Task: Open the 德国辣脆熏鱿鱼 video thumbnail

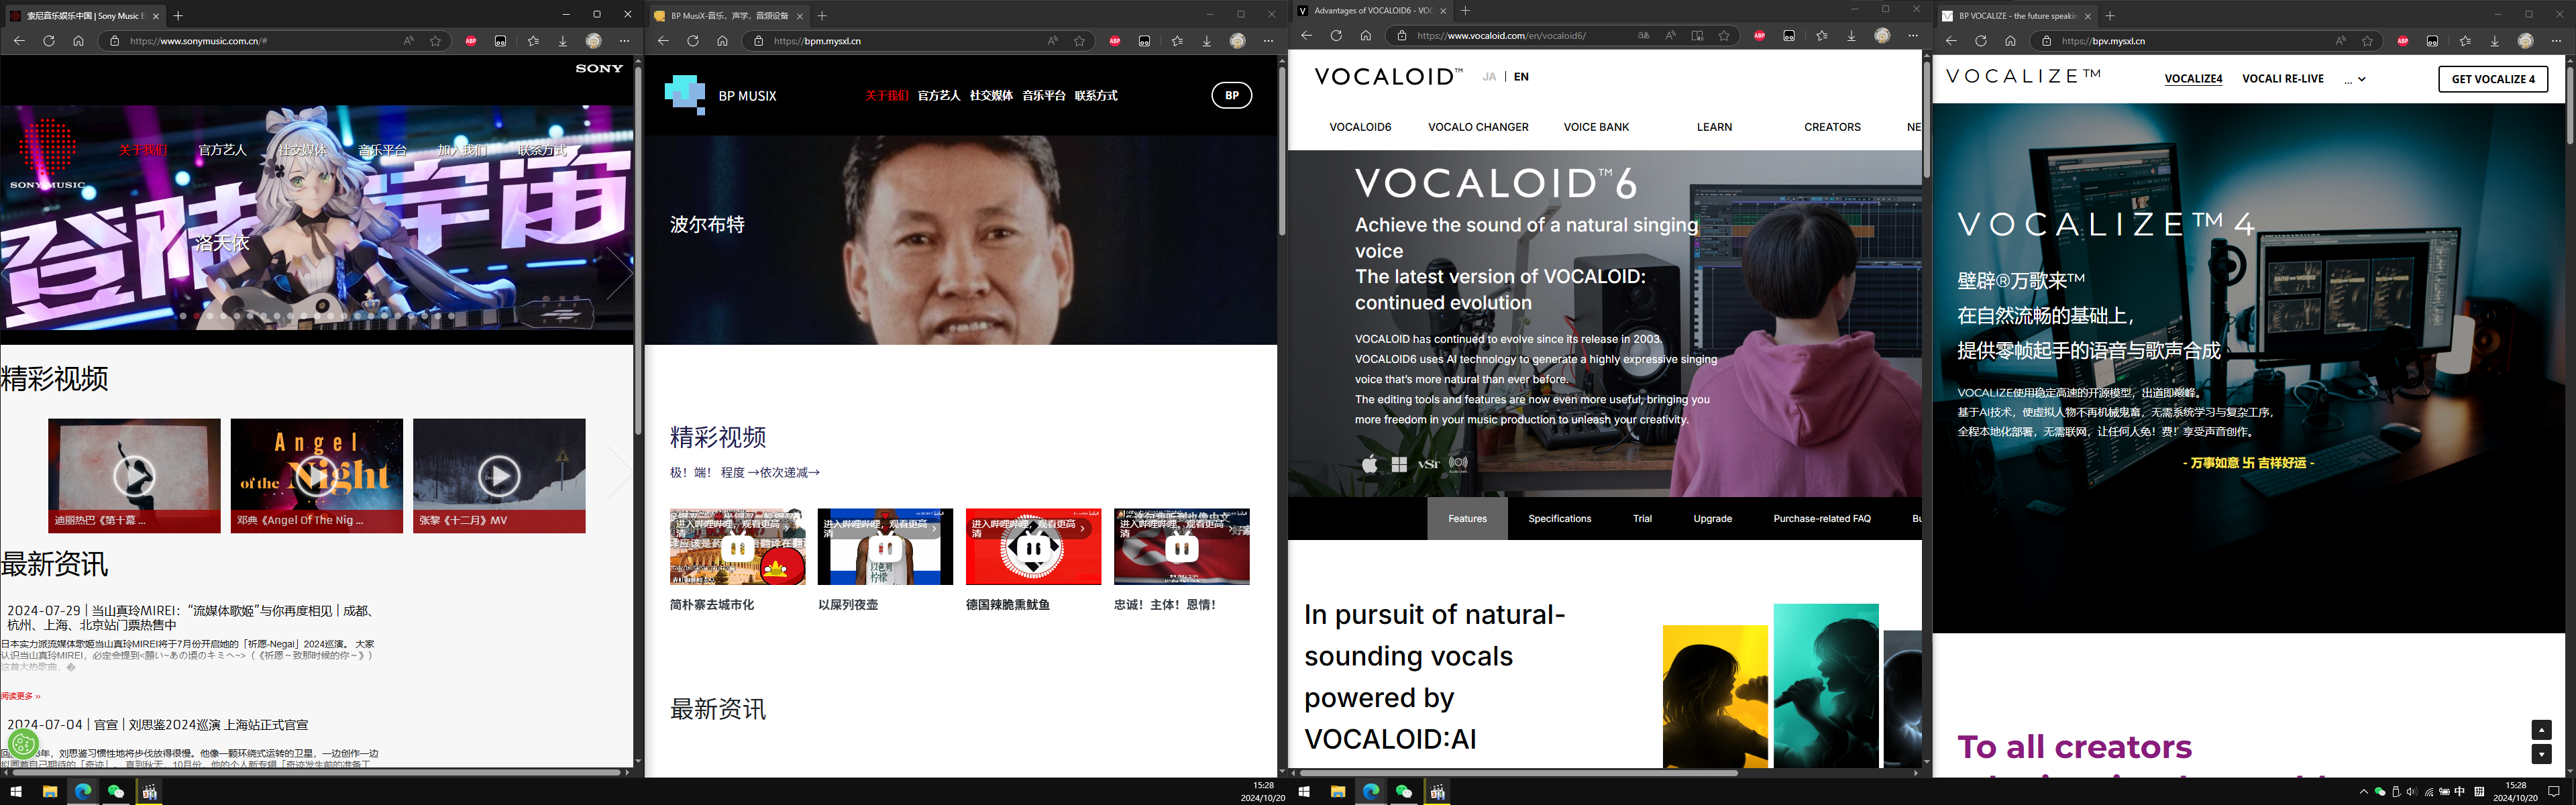Action: [x=1033, y=546]
